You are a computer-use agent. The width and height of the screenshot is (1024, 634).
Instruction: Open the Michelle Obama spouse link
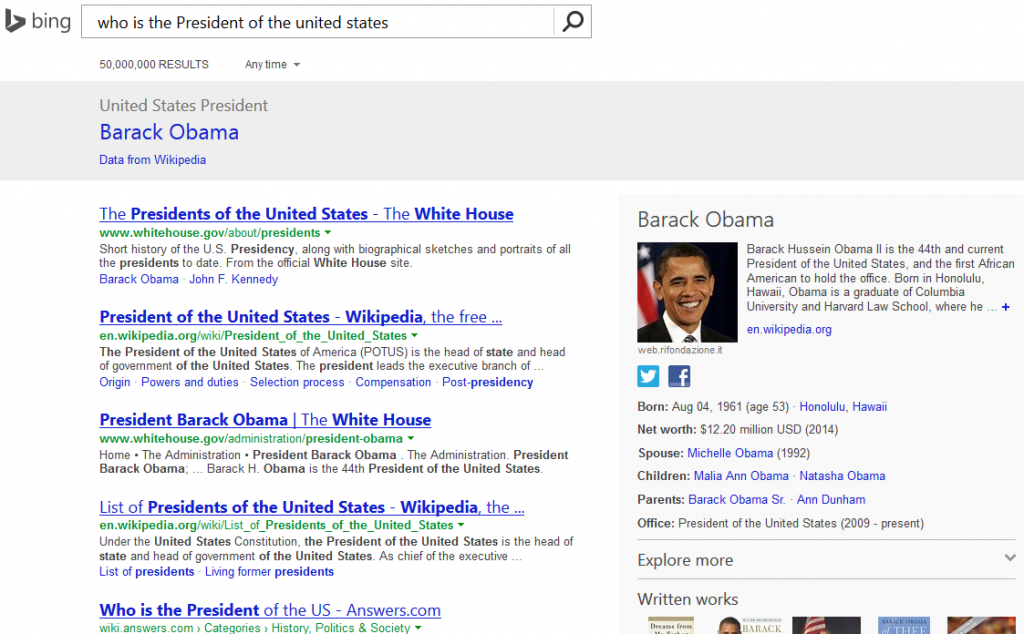[729, 453]
